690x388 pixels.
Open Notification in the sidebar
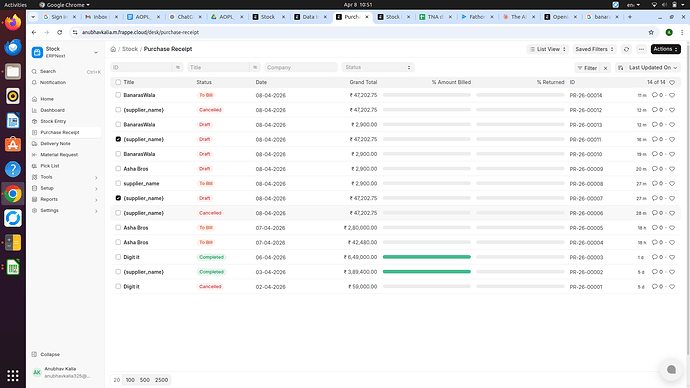click(x=52, y=82)
